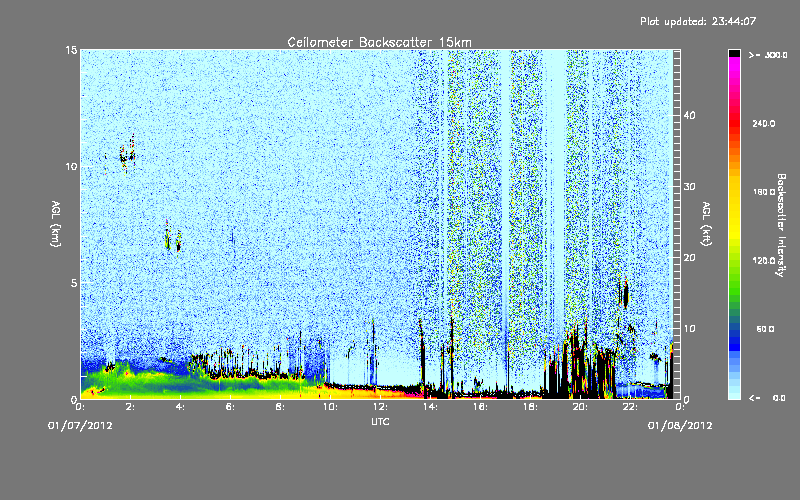Click the 'Backscatter Intensity' colorbar label
This screenshot has width=800, height=500.
(x=781, y=225)
